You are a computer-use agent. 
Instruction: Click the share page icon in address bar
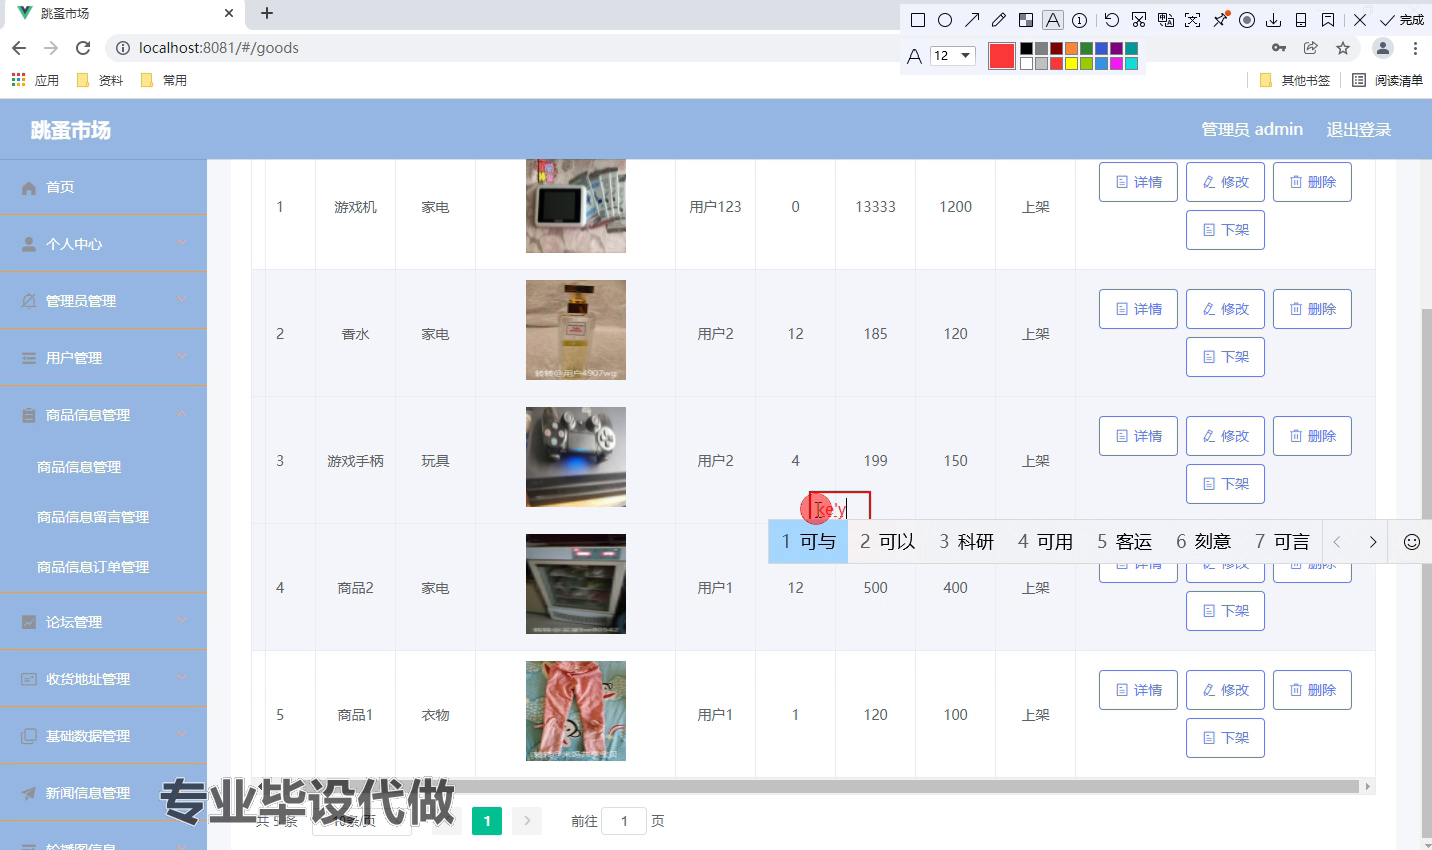point(1311,48)
